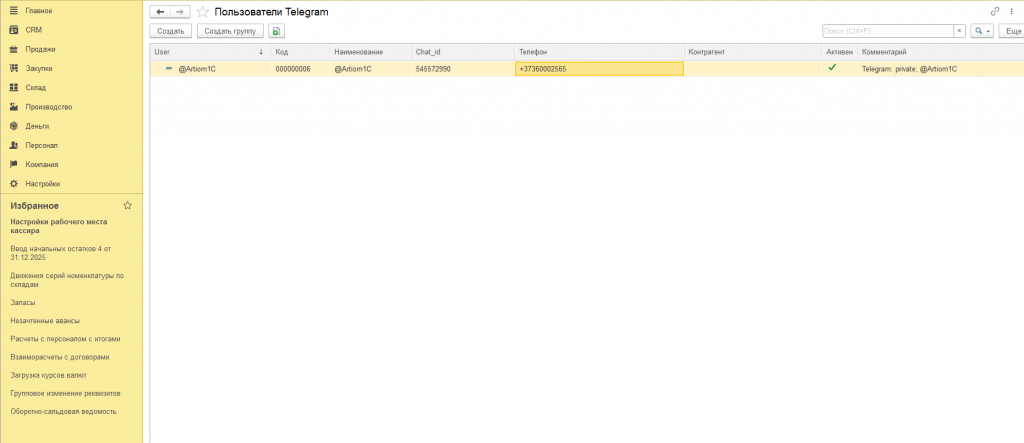Click the copy-element icon next to Создать группу
Screen dimensions: 1024x443
point(276,31)
